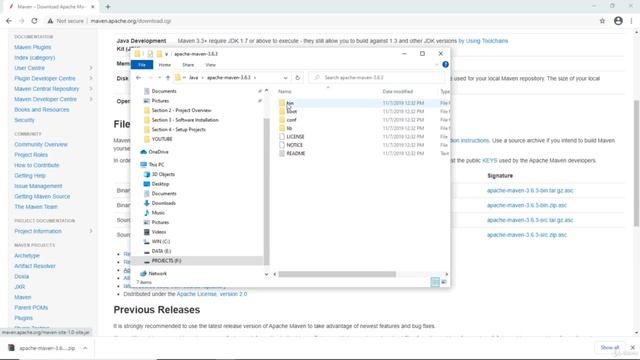
Task: Click Java in the address breadcrumb
Action: tap(193, 78)
